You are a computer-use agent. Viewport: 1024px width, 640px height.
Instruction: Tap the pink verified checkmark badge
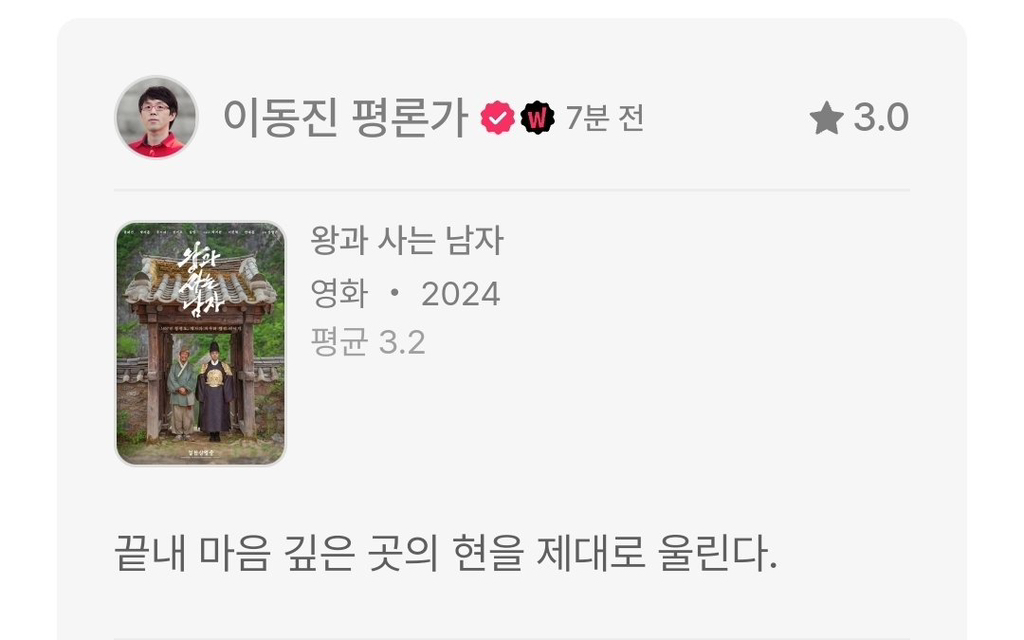498,118
